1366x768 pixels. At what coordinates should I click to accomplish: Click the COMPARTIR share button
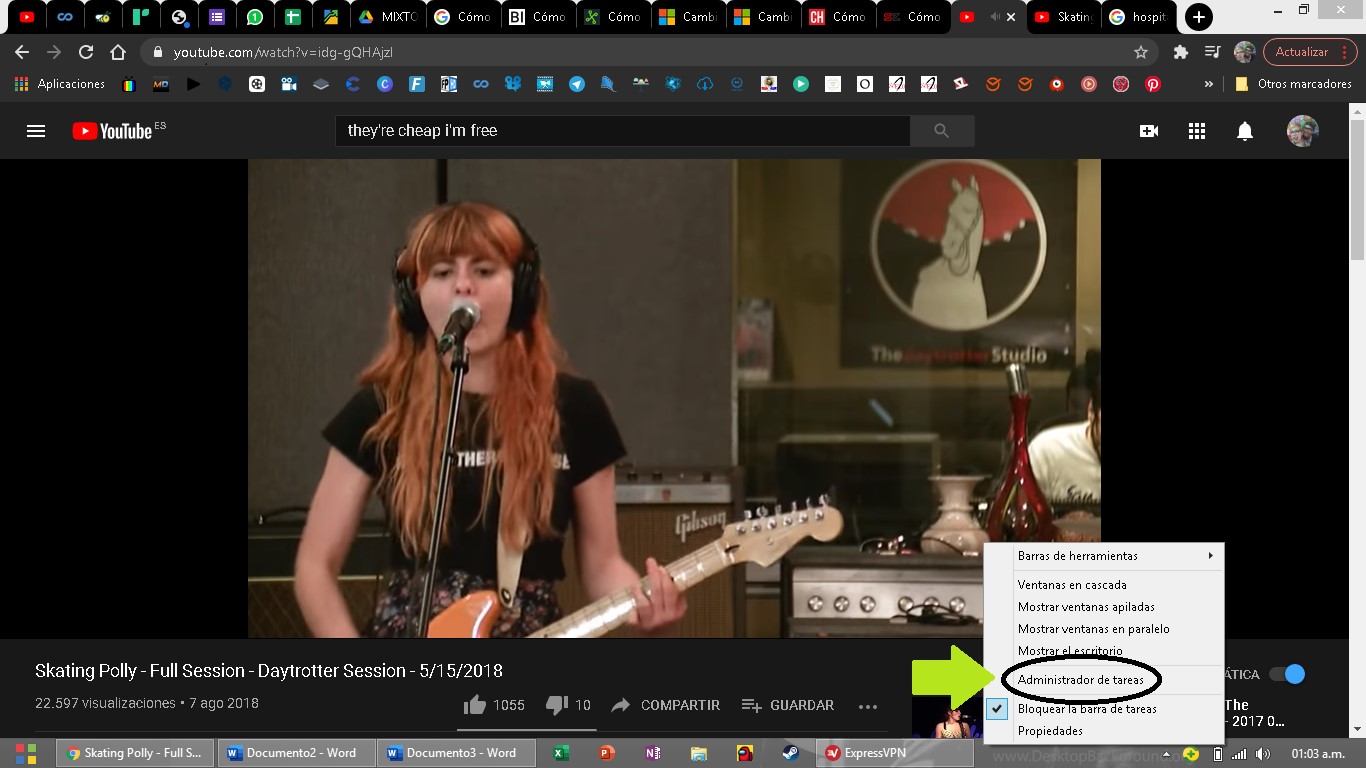(x=666, y=705)
